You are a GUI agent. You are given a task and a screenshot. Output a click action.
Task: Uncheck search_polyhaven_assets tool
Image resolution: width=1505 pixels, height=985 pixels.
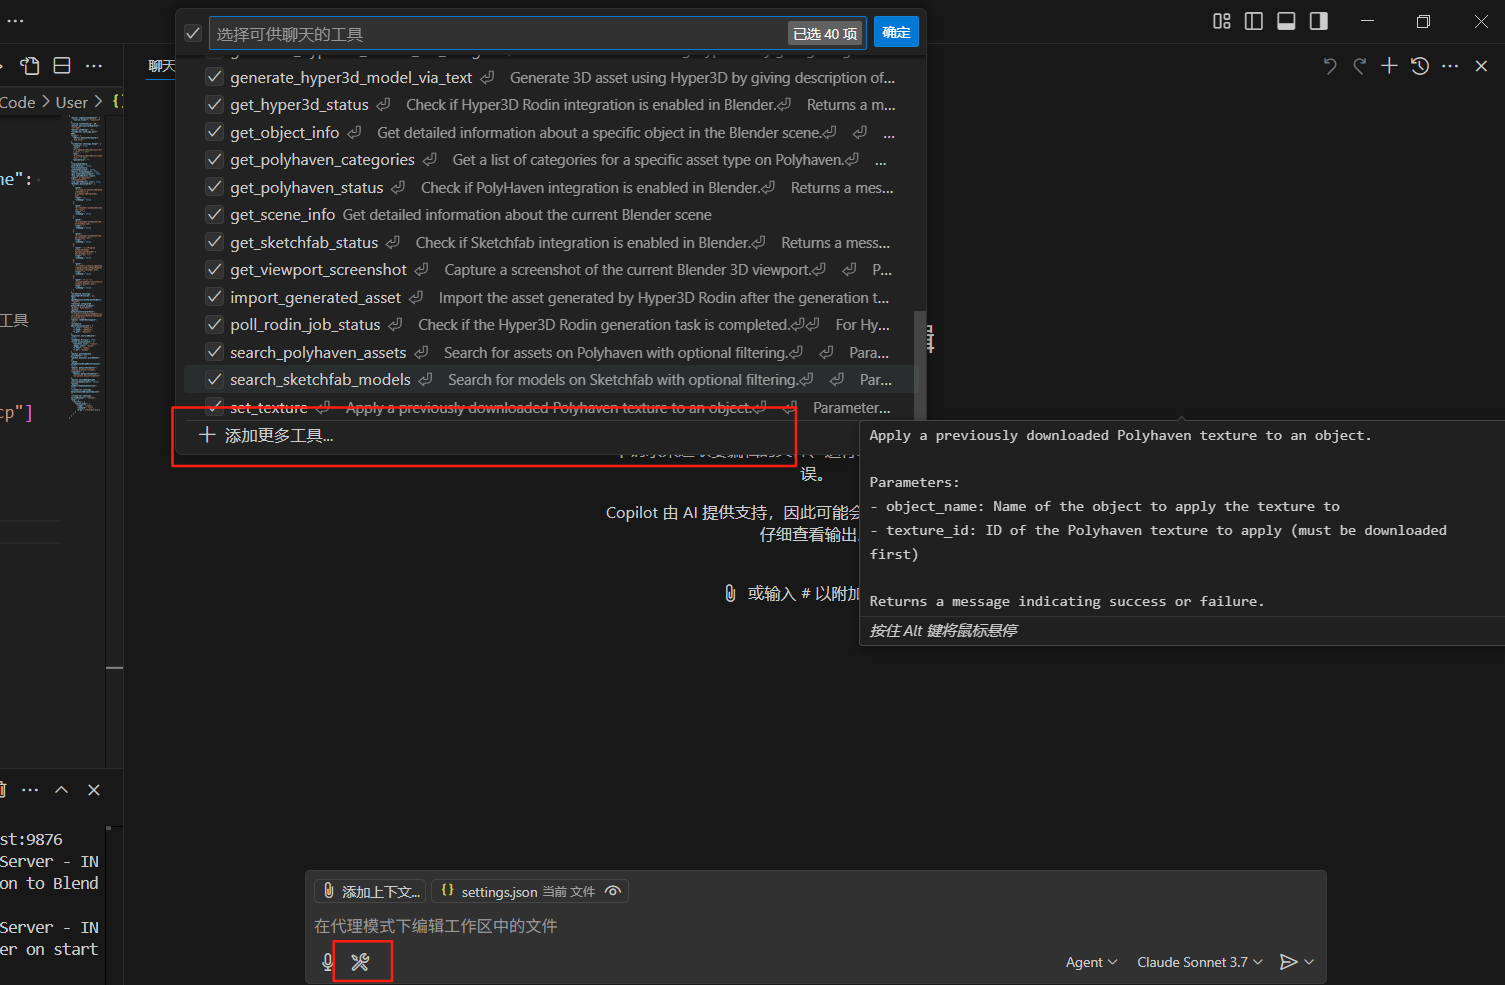point(214,352)
